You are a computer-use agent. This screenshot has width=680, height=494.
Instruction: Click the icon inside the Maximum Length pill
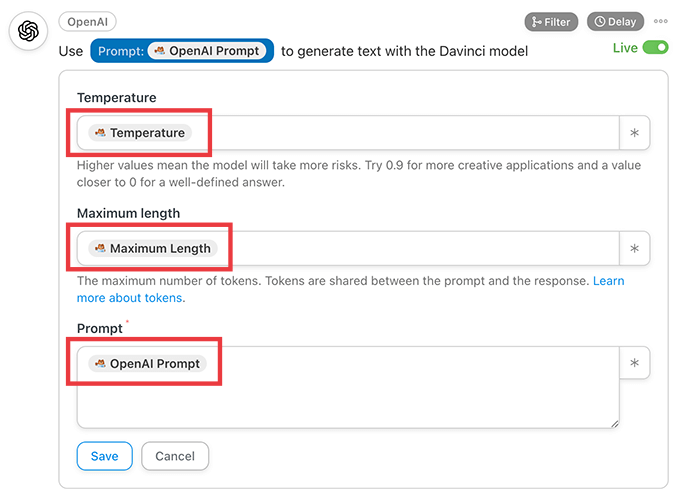point(99,249)
